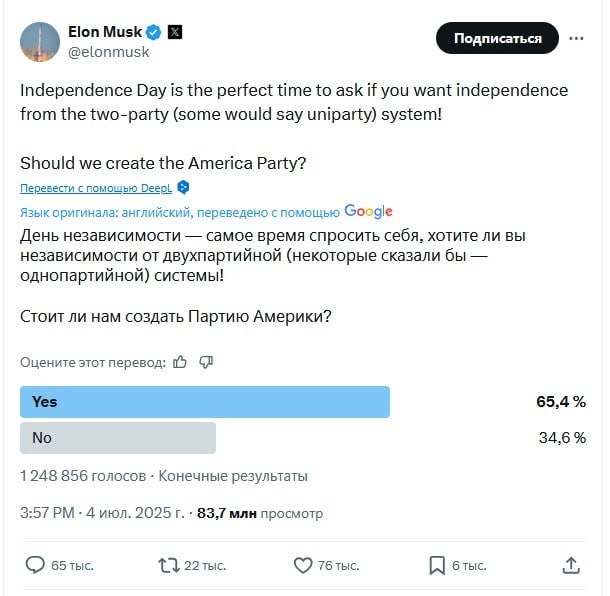Rate translation with thumbs up
610x596 pixels.
(x=180, y=362)
